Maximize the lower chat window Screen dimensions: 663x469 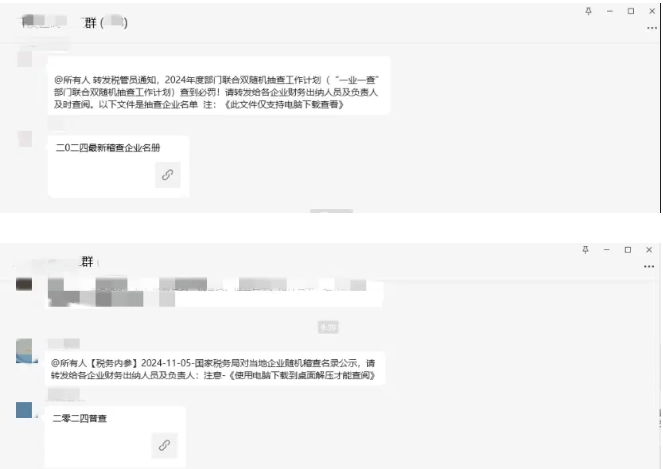coord(627,250)
